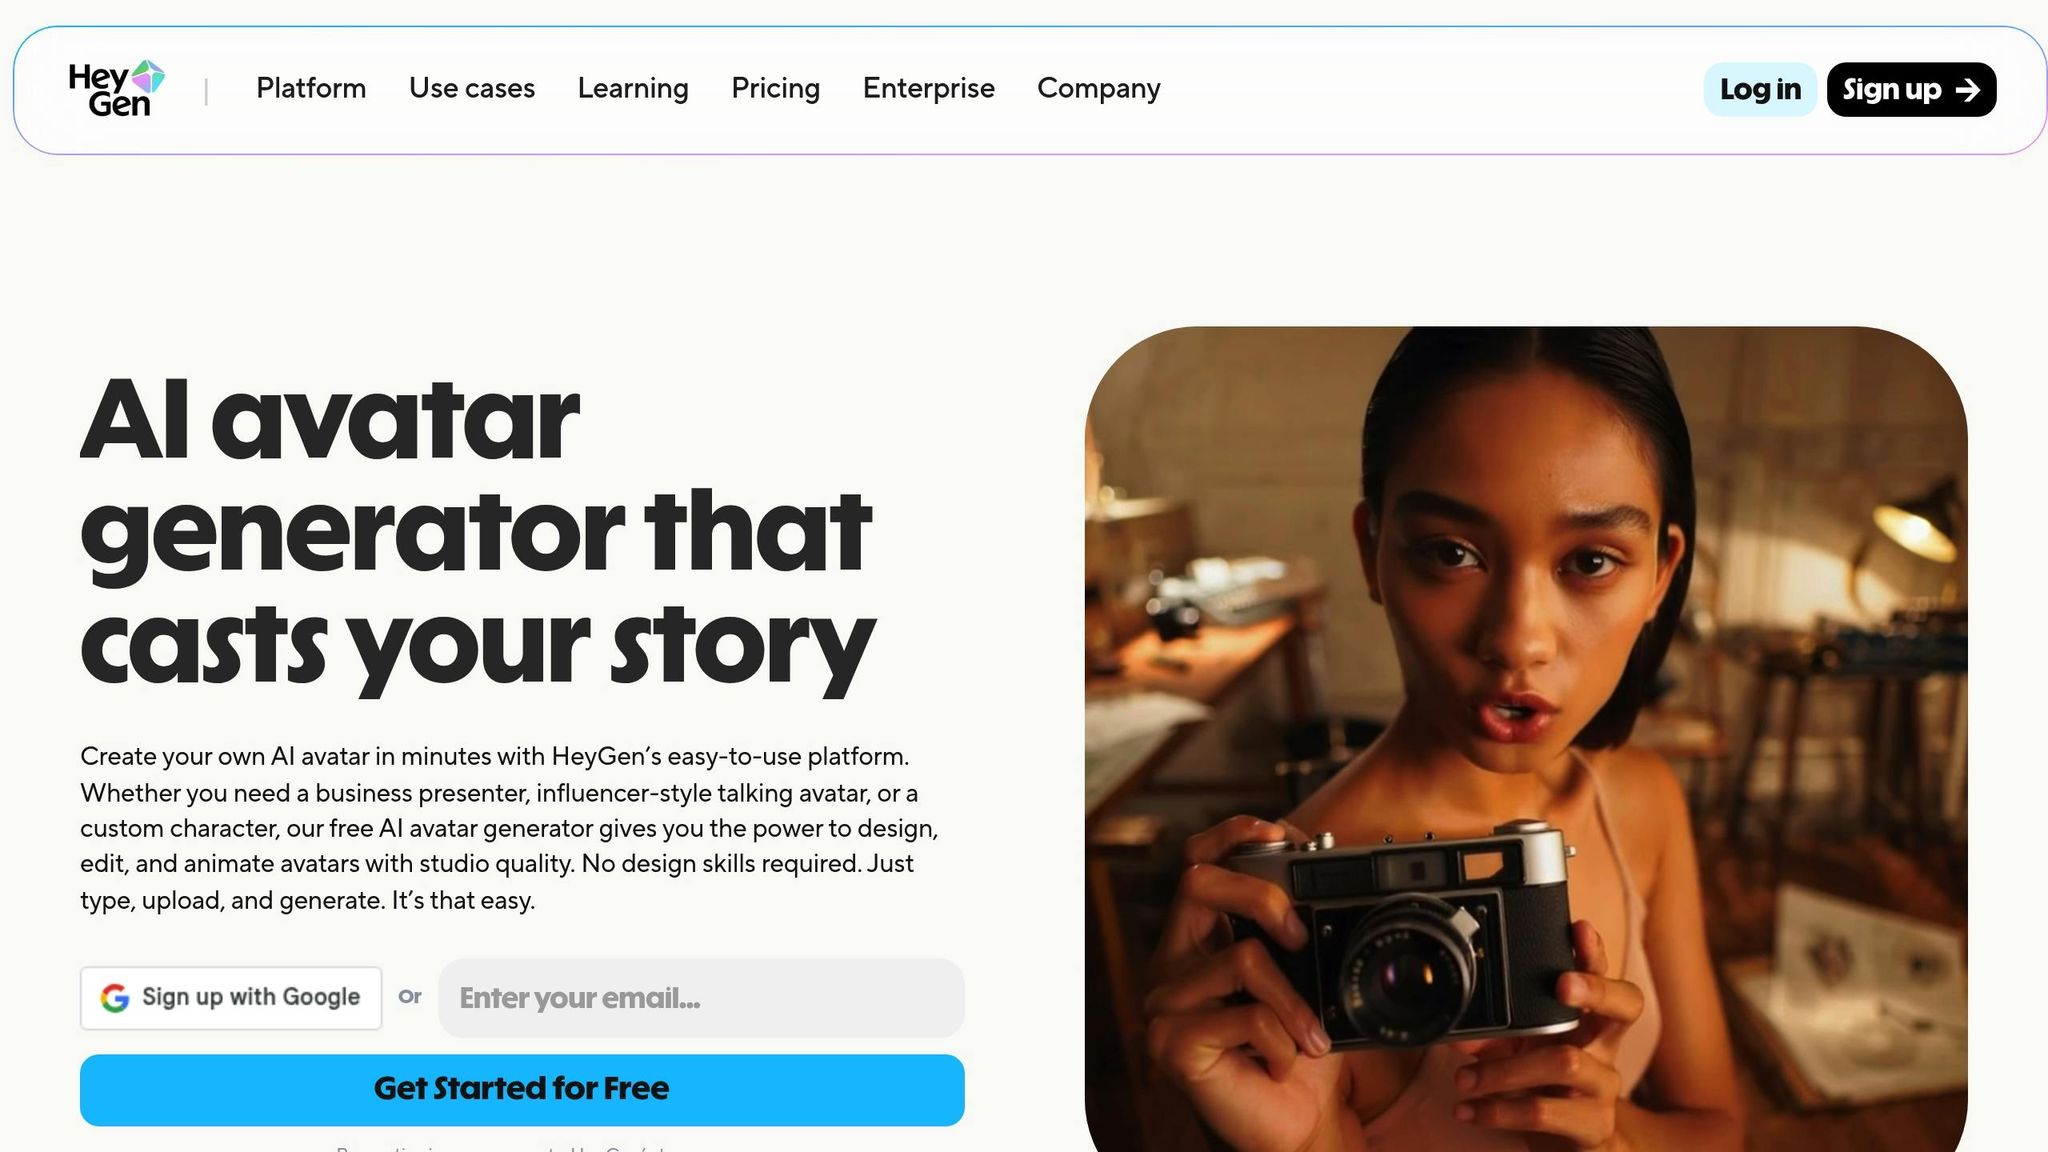Expand the Learning navigation item
2048x1152 pixels.
pyautogui.click(x=633, y=89)
